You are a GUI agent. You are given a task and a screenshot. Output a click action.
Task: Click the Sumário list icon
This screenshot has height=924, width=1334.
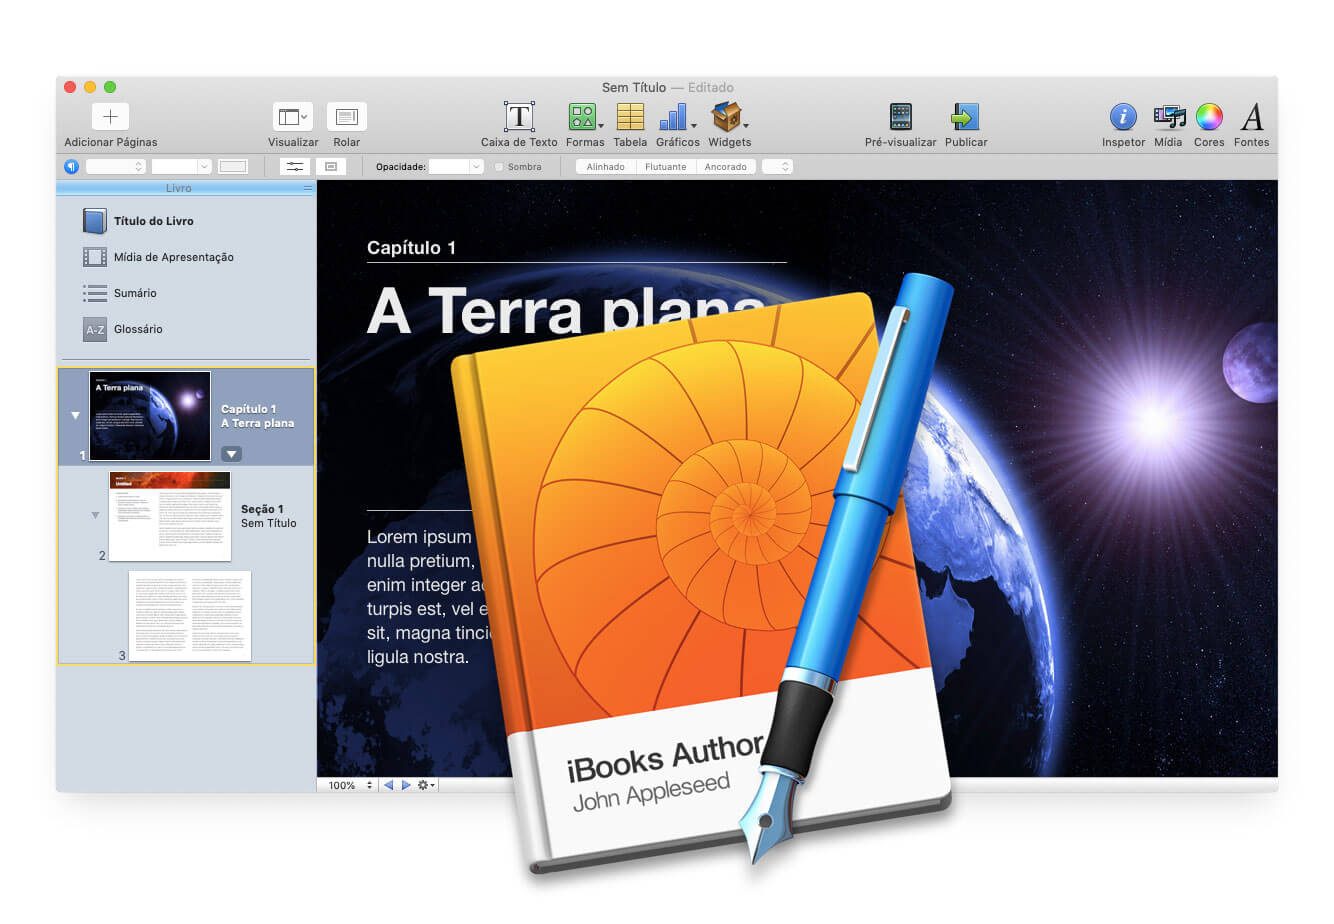(95, 293)
